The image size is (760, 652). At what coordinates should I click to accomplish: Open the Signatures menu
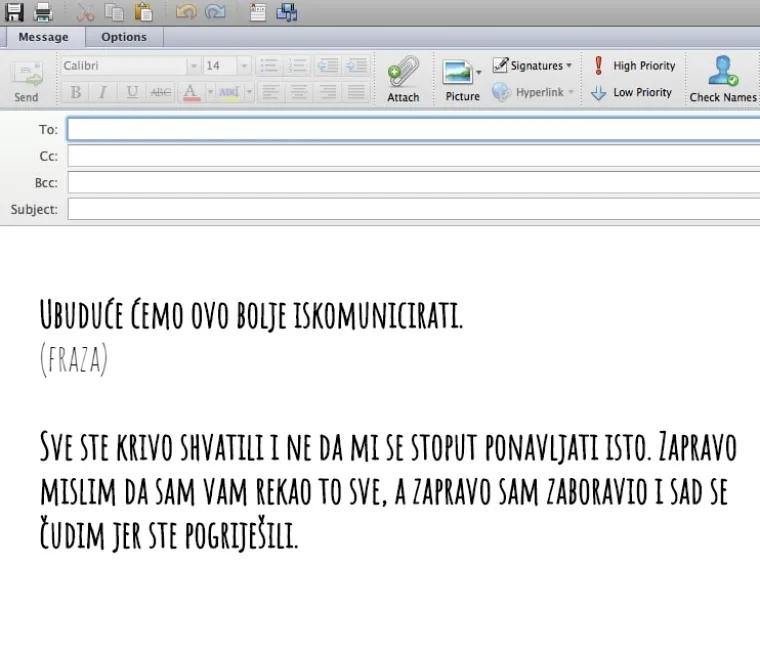click(x=532, y=65)
